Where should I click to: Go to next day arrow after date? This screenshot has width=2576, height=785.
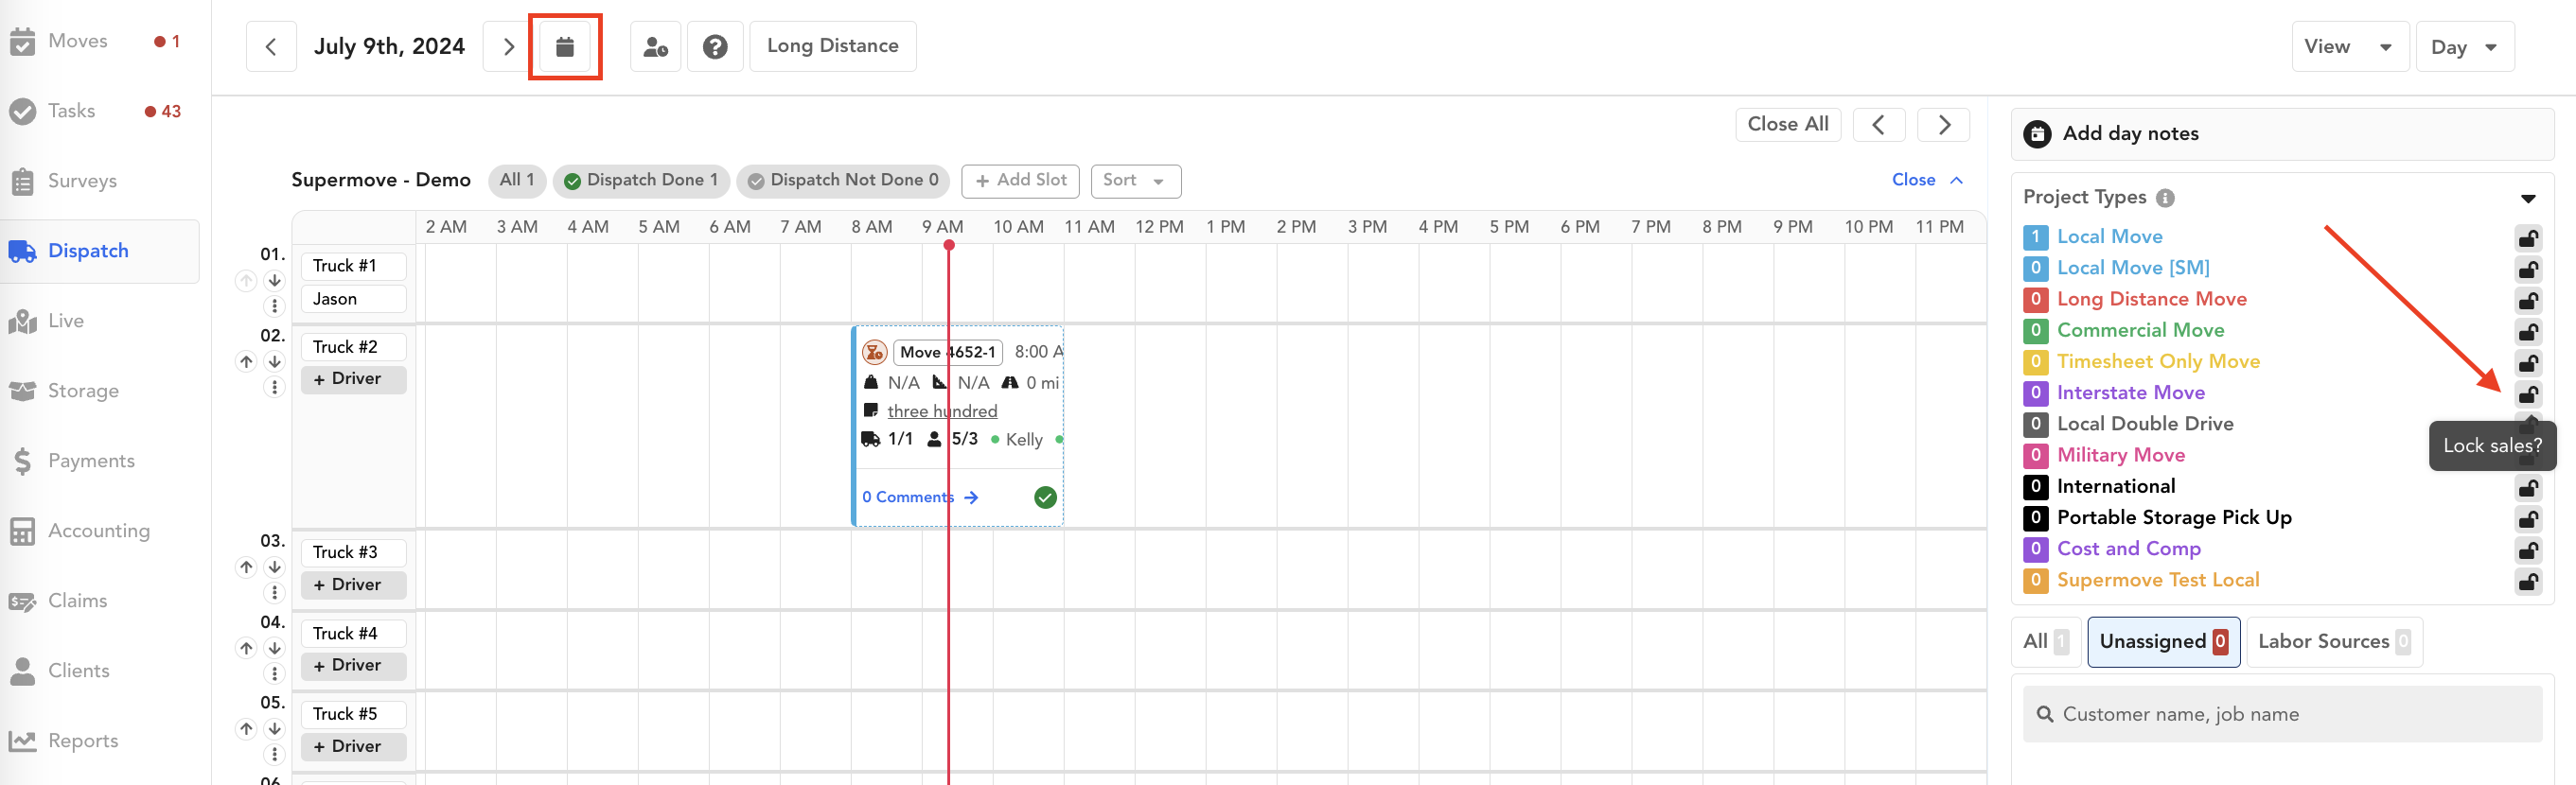point(508,47)
